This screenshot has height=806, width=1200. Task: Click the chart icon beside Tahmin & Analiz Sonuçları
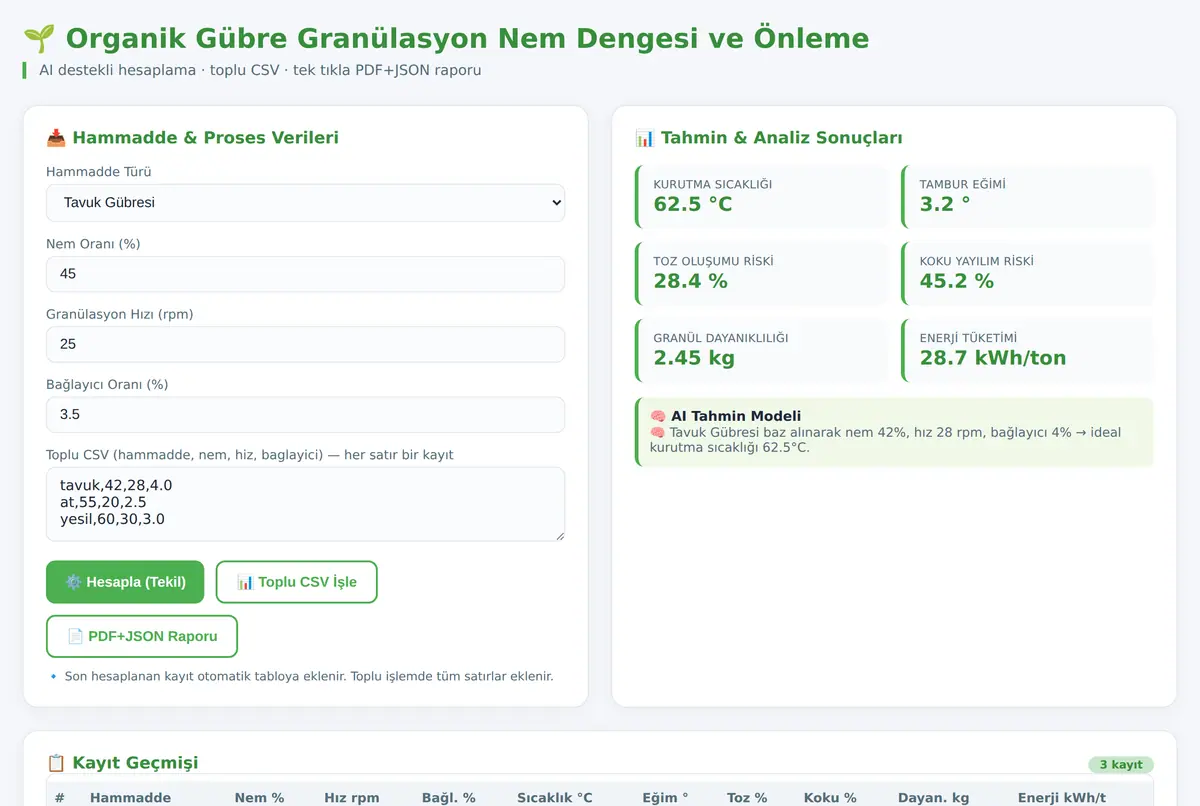[x=645, y=138]
